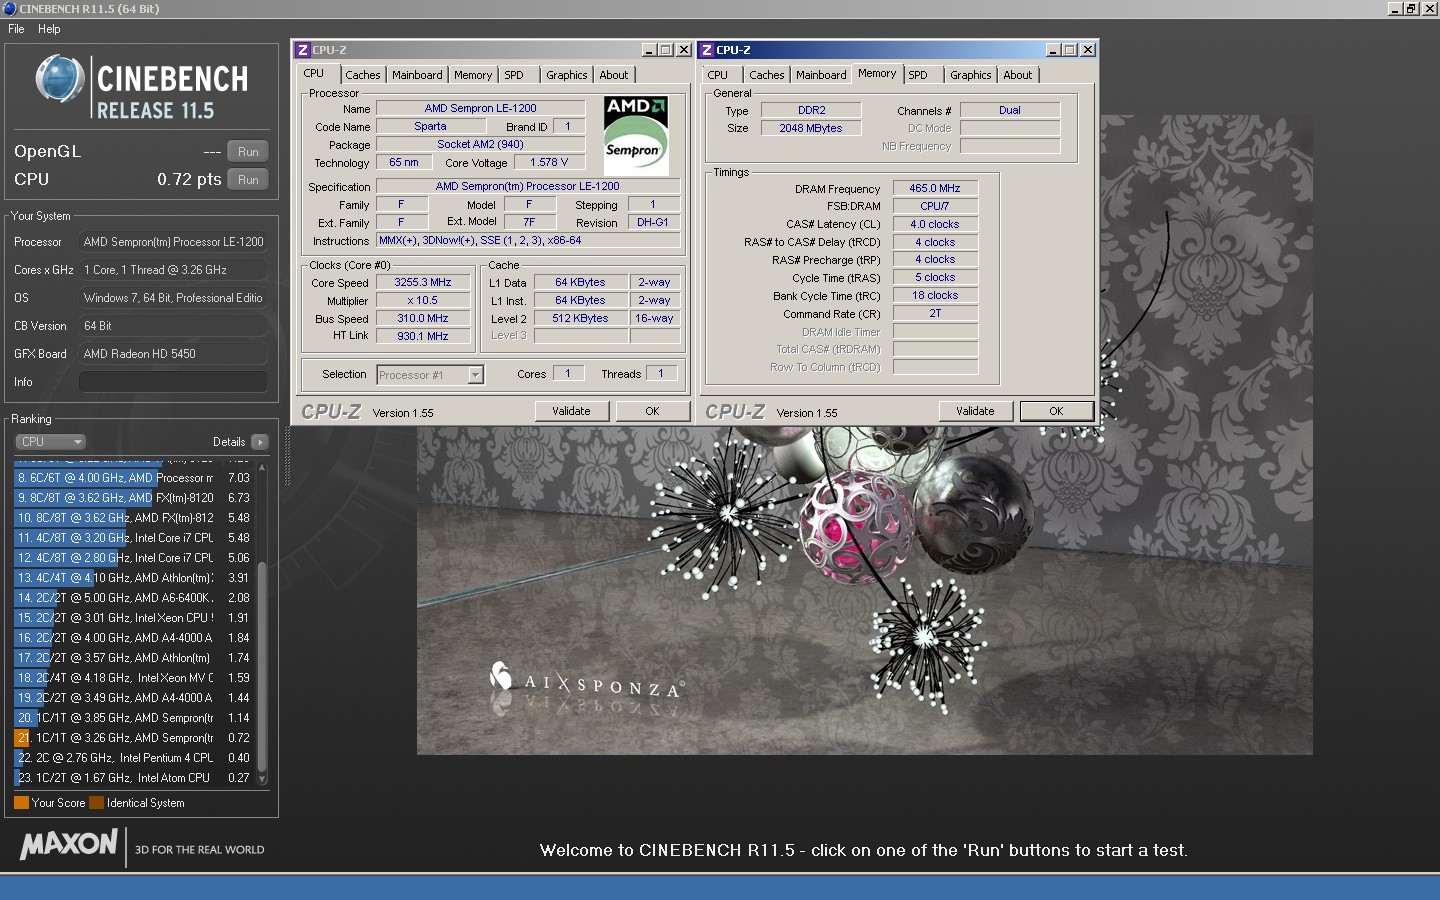Click the orange Your Score legend swatch
The image size is (1440, 900).
[x=21, y=803]
